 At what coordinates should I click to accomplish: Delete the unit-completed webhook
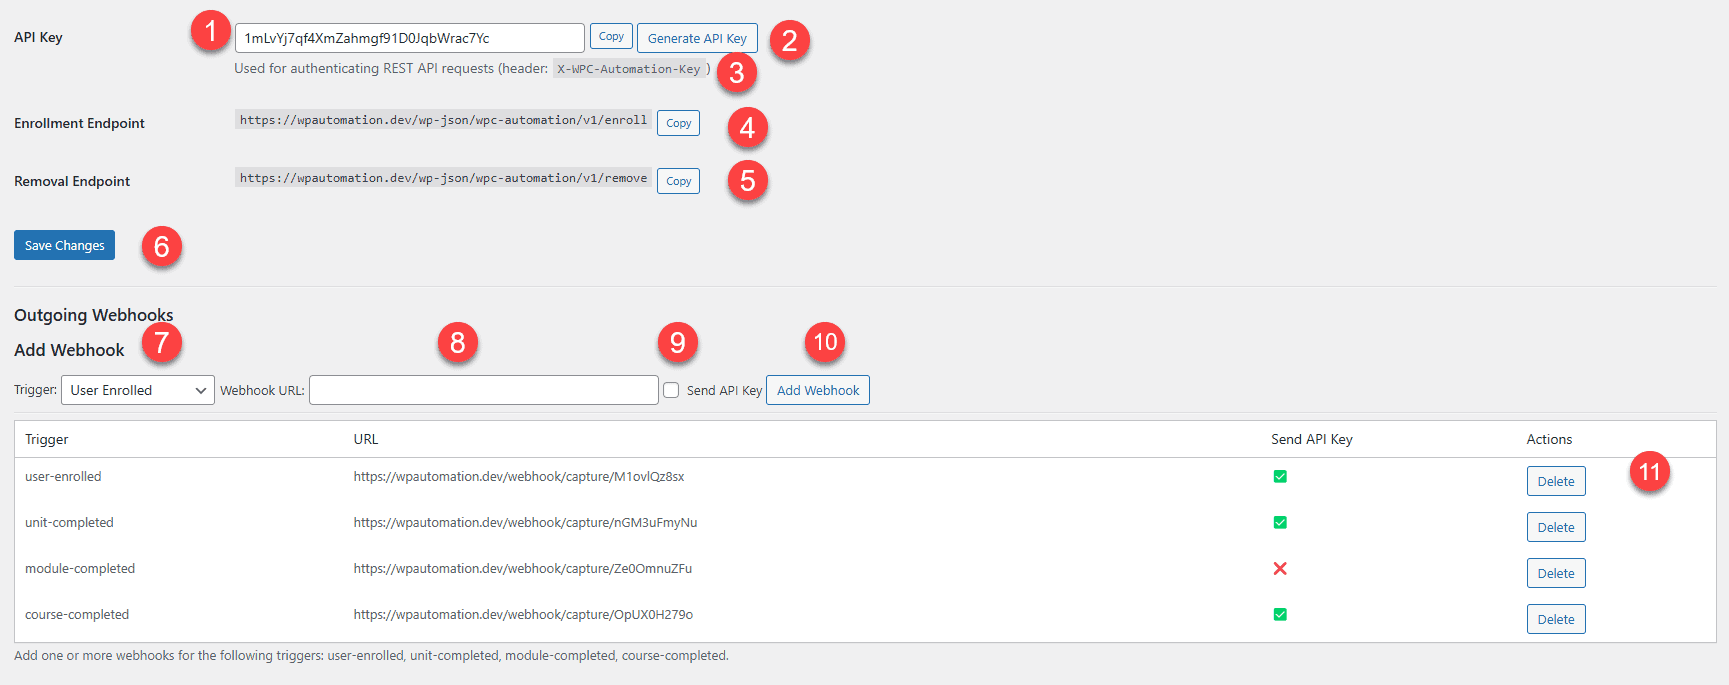[x=1556, y=527]
